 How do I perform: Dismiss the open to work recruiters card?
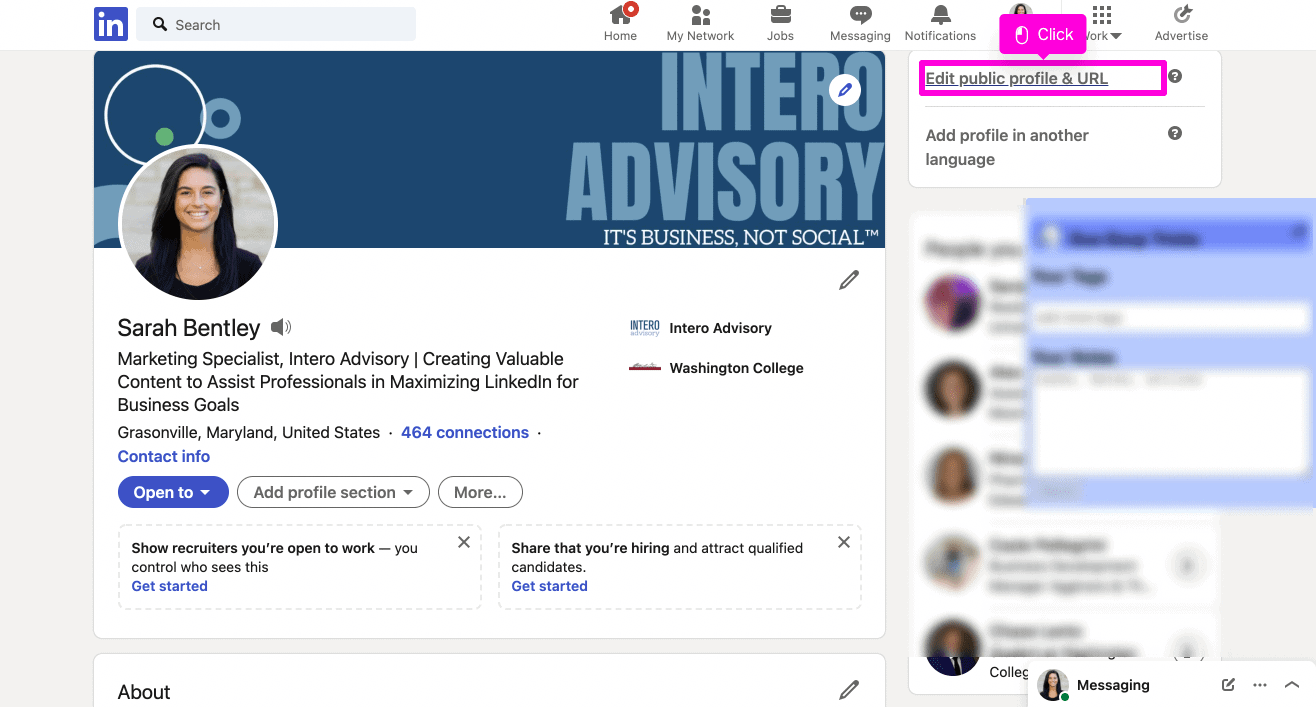(x=464, y=542)
